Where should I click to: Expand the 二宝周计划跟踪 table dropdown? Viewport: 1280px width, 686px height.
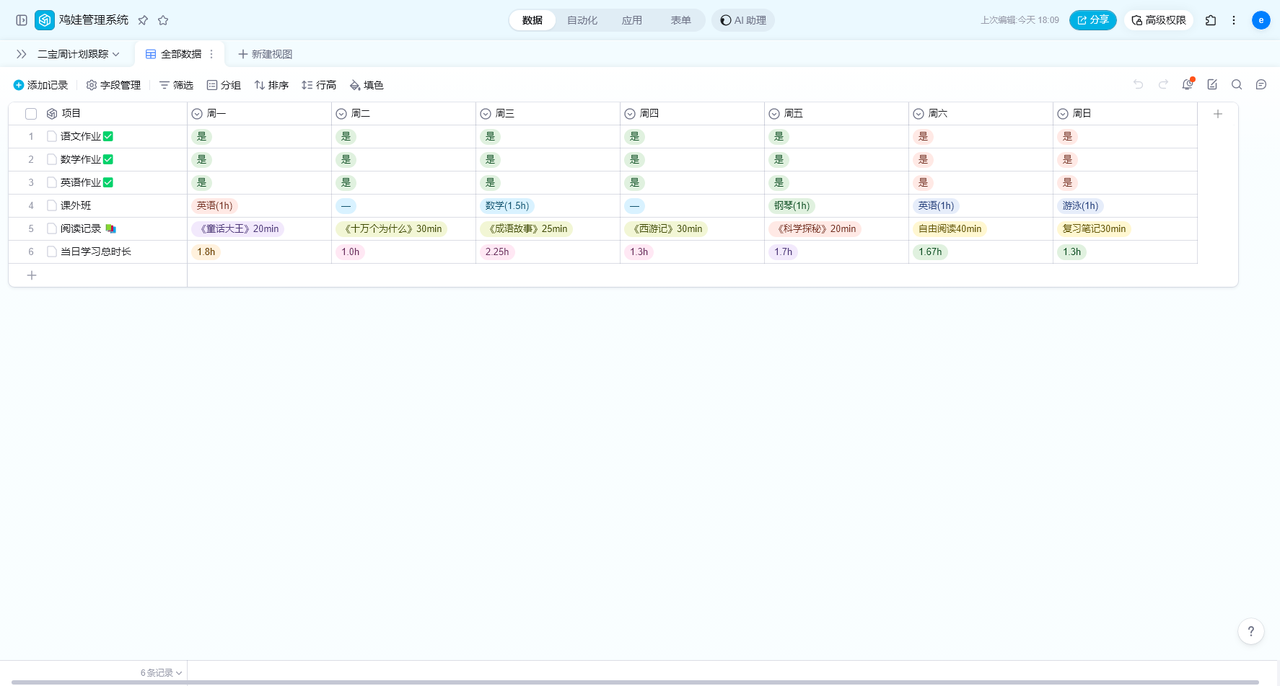pyautogui.click(x=116, y=54)
